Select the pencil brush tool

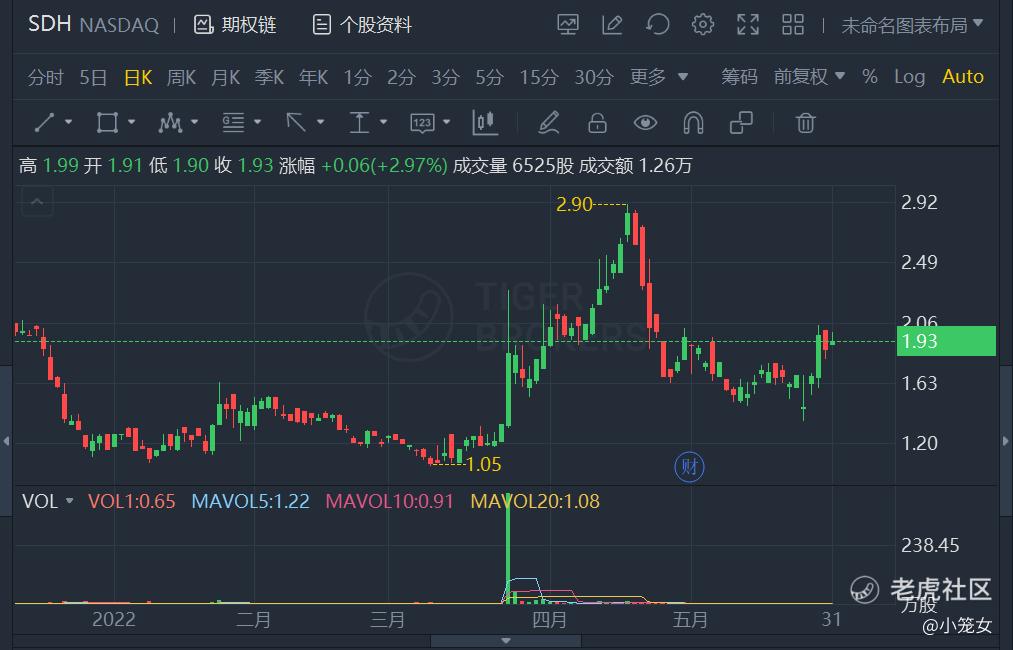[548, 122]
